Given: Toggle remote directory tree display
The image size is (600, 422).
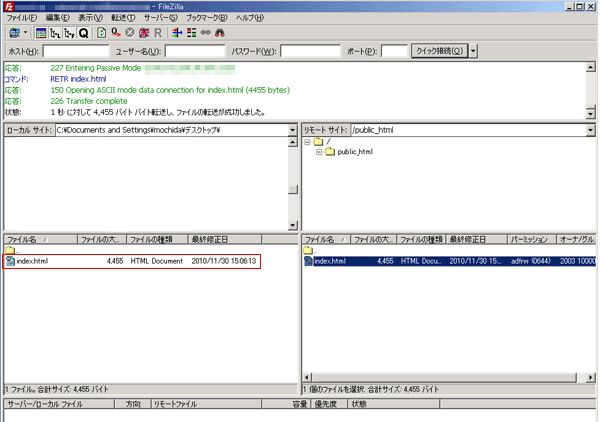Looking at the screenshot, I should (69, 33).
